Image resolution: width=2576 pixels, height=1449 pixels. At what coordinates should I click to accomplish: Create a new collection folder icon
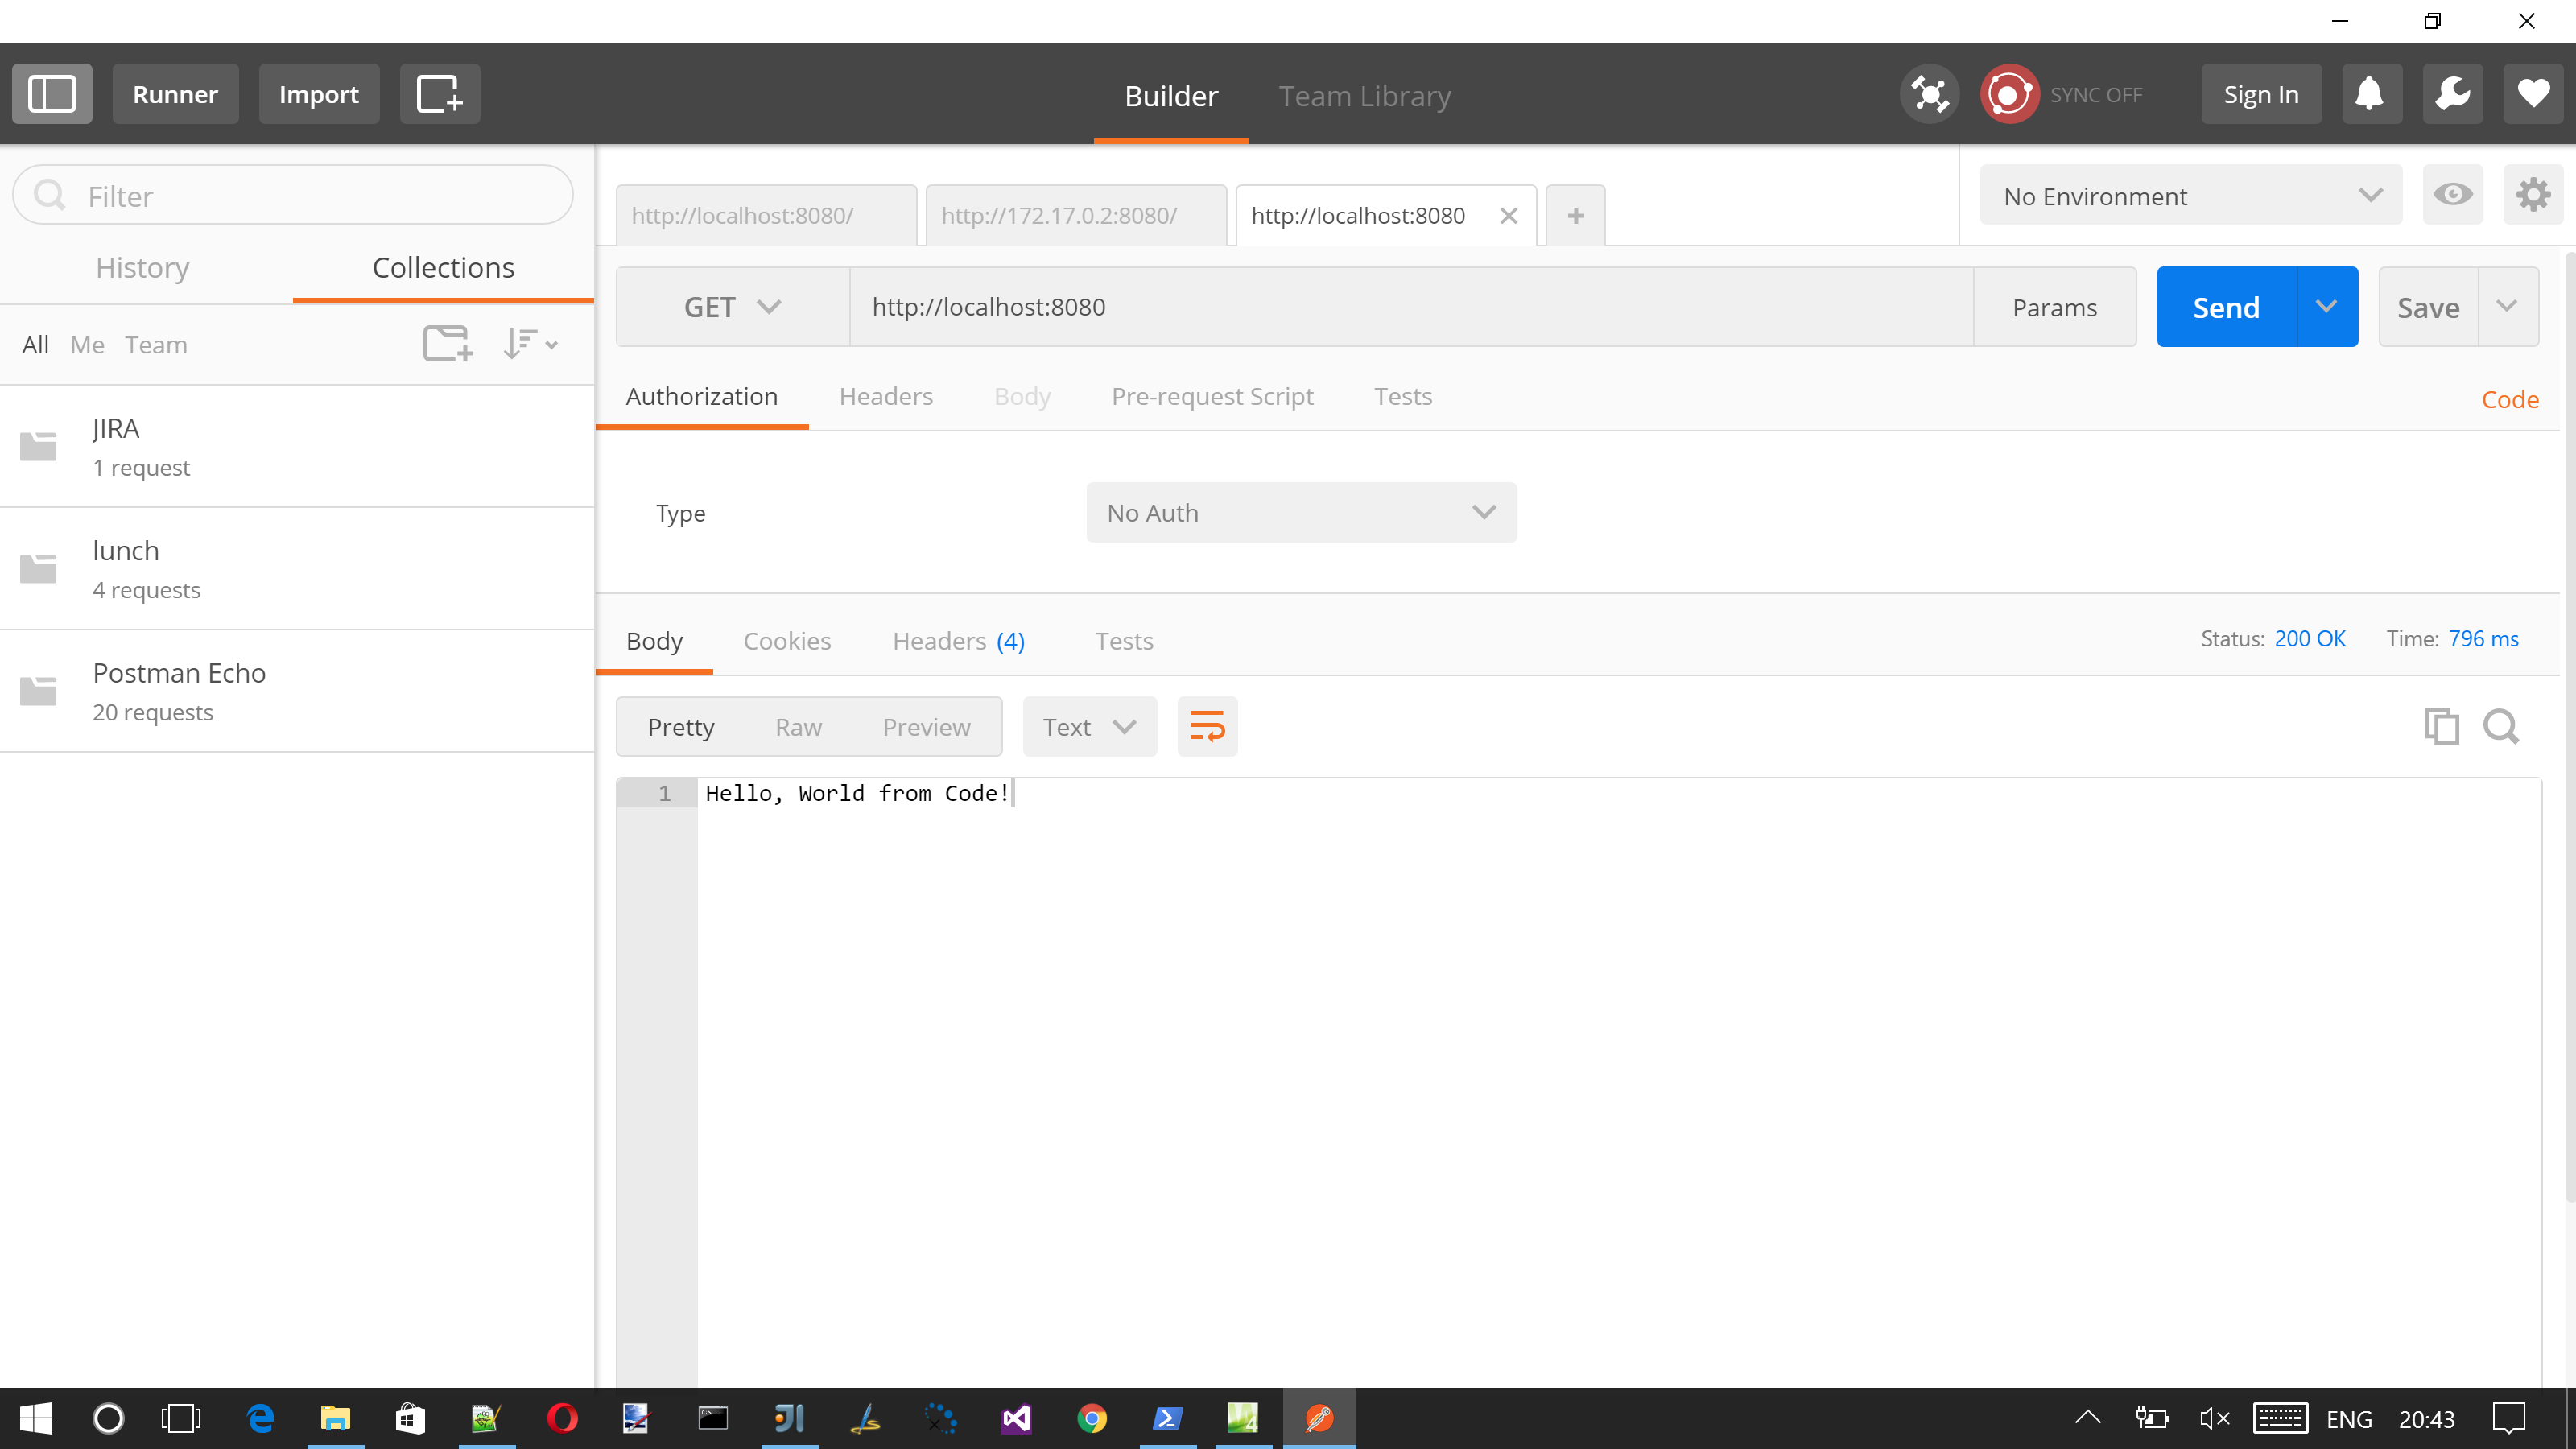[447, 344]
